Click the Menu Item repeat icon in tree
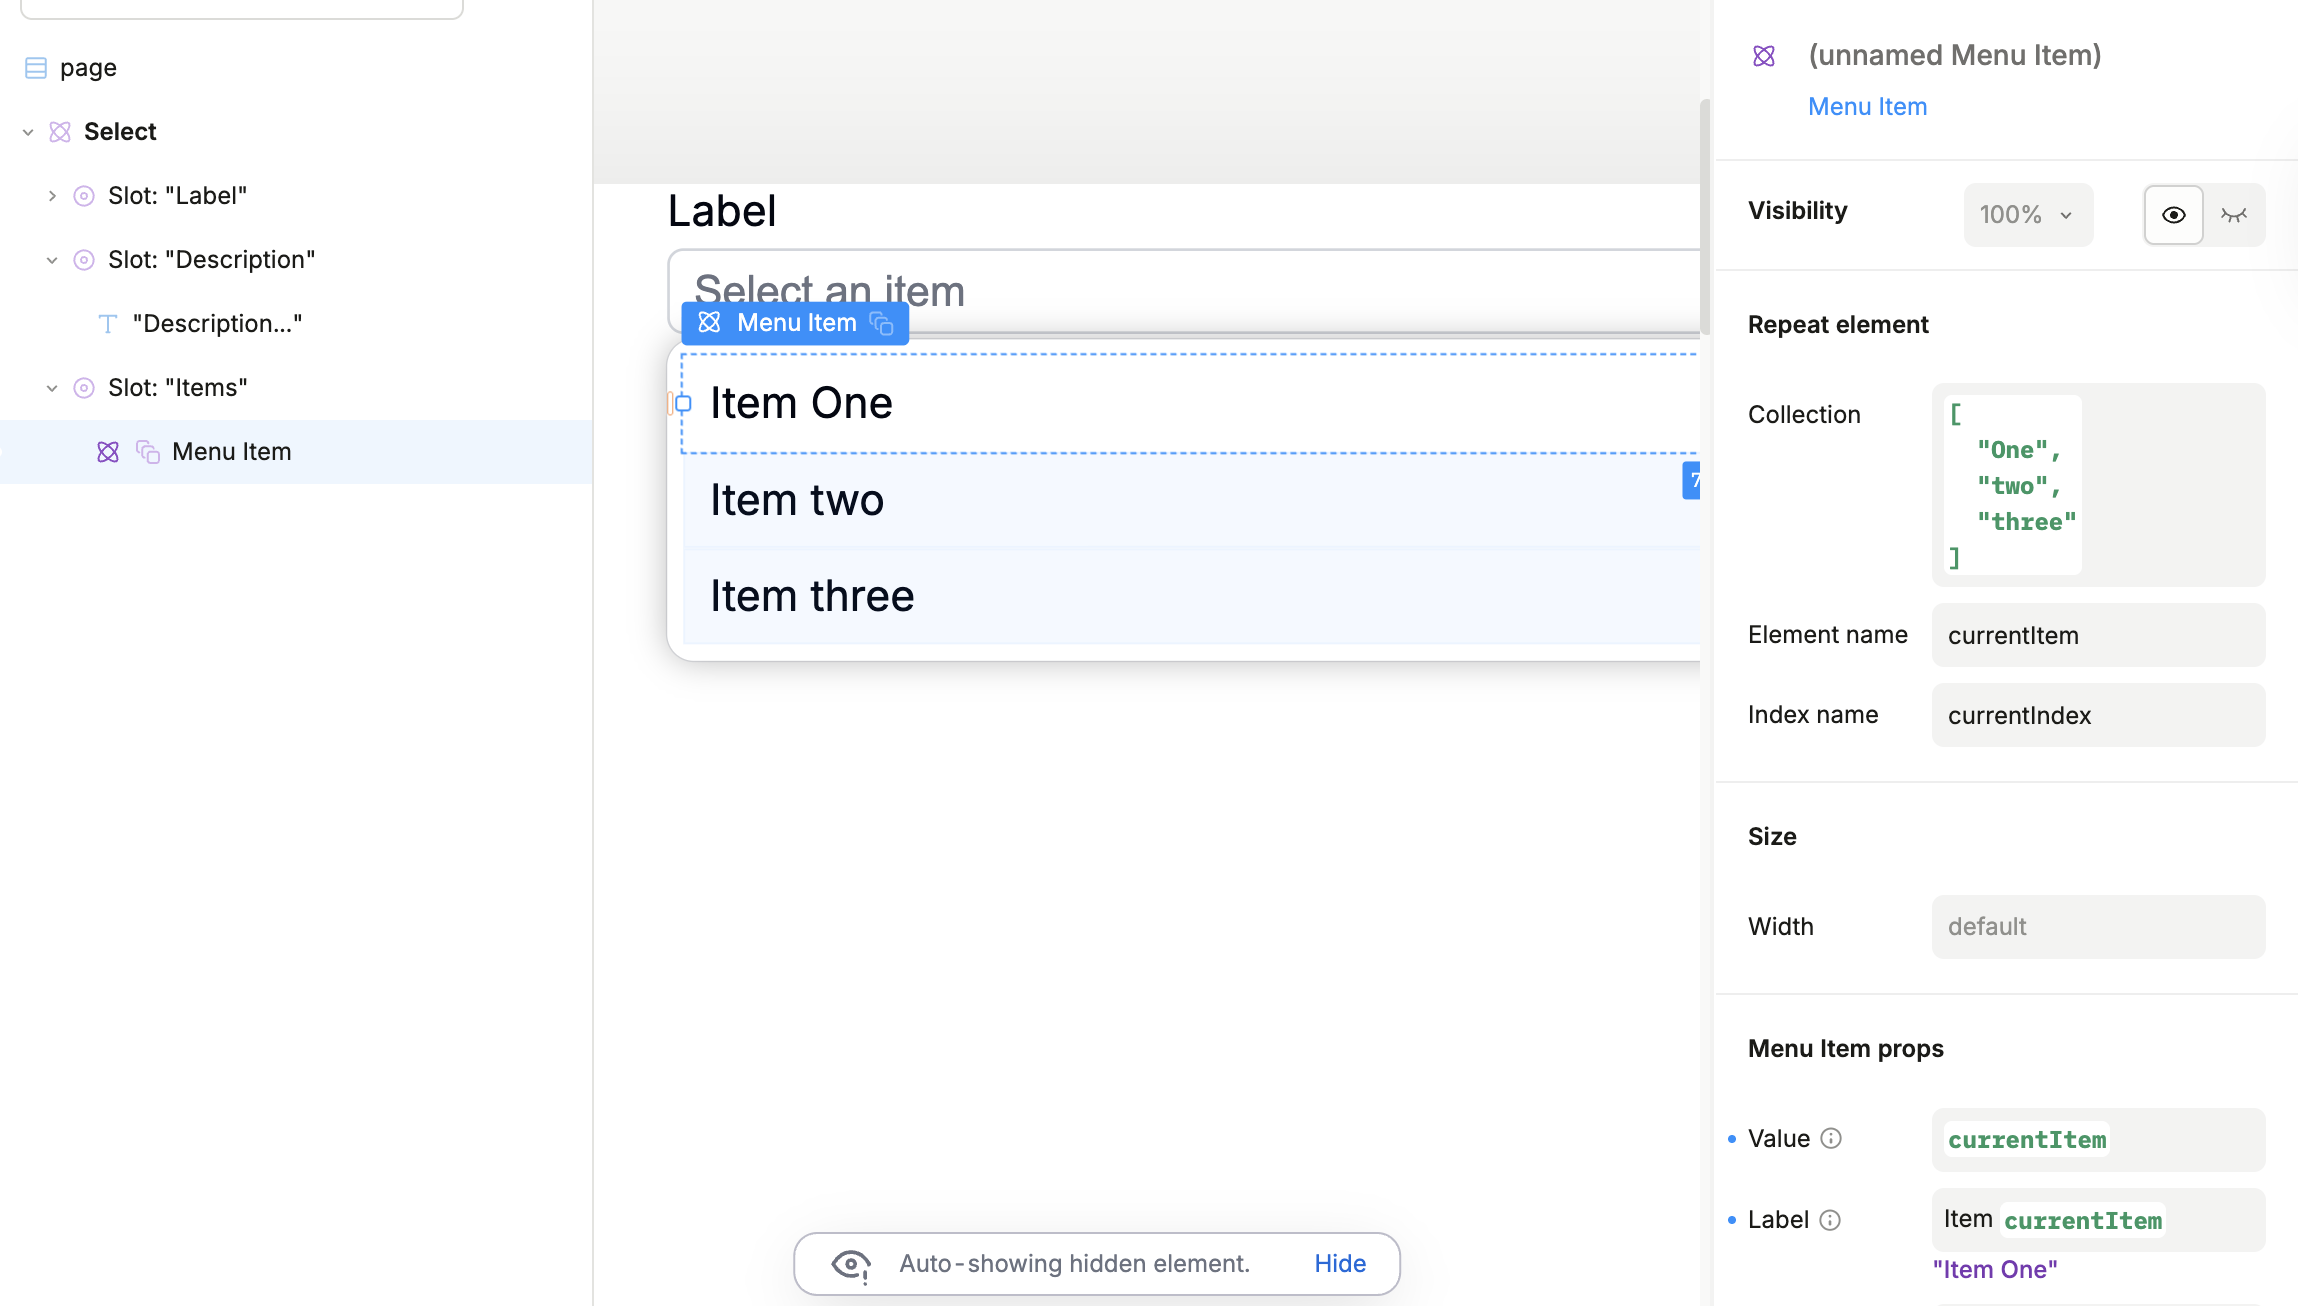 [148, 452]
